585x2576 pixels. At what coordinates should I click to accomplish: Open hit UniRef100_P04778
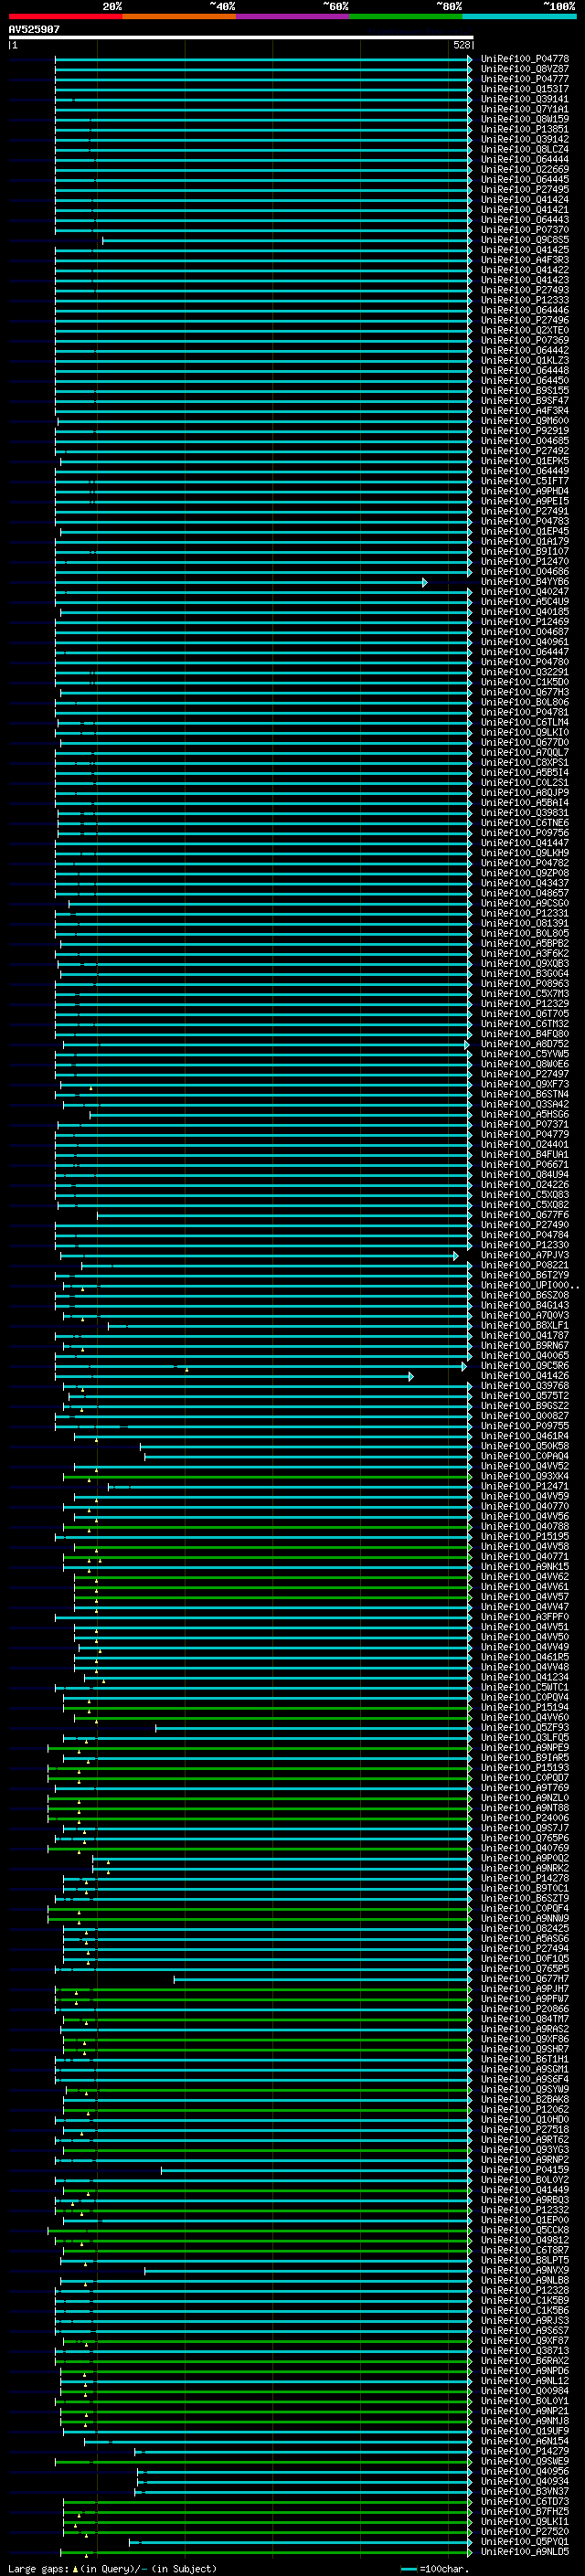point(524,59)
